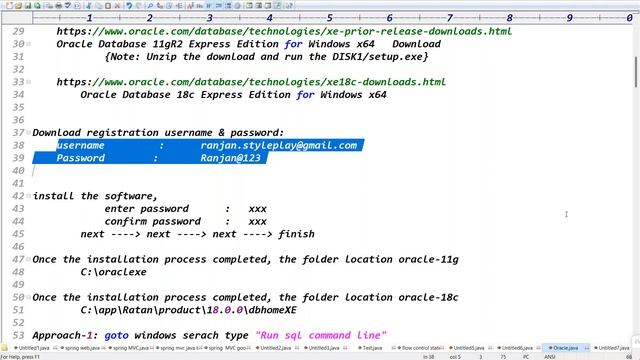Screen dimensions: 640x360
Task: Click the Open file folder icon
Action: 18,6
